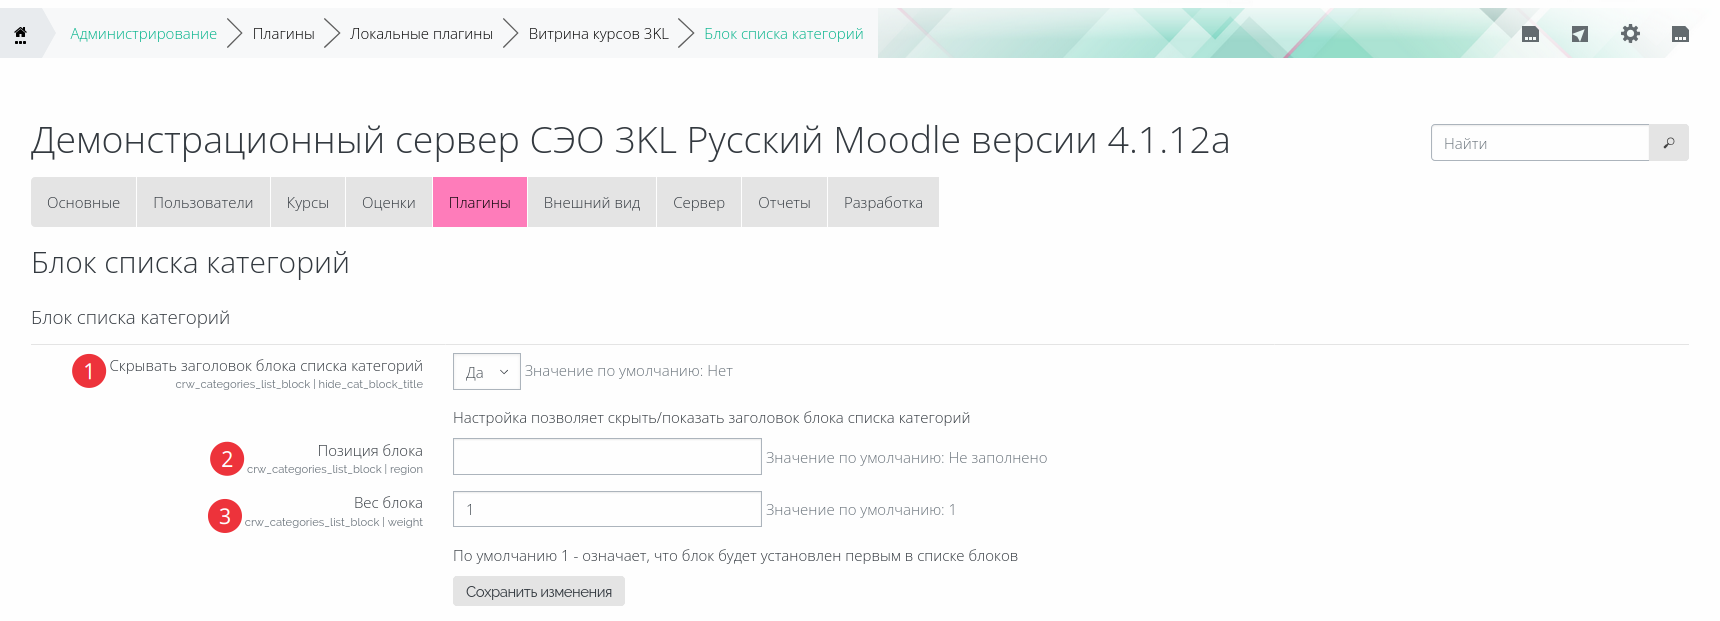Click the Плагины breadcrumb item
The image size is (1720, 621).
284,34
